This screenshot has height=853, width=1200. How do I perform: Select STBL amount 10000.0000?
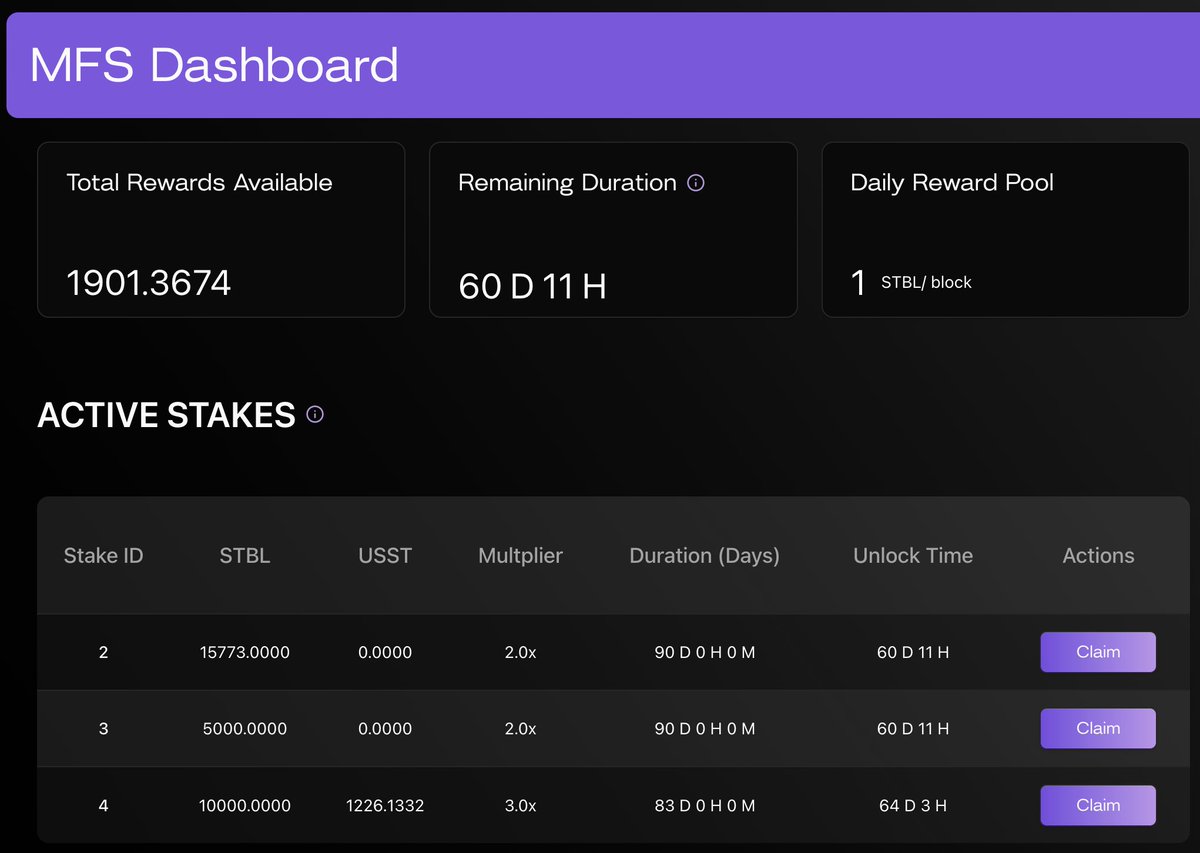(245, 805)
